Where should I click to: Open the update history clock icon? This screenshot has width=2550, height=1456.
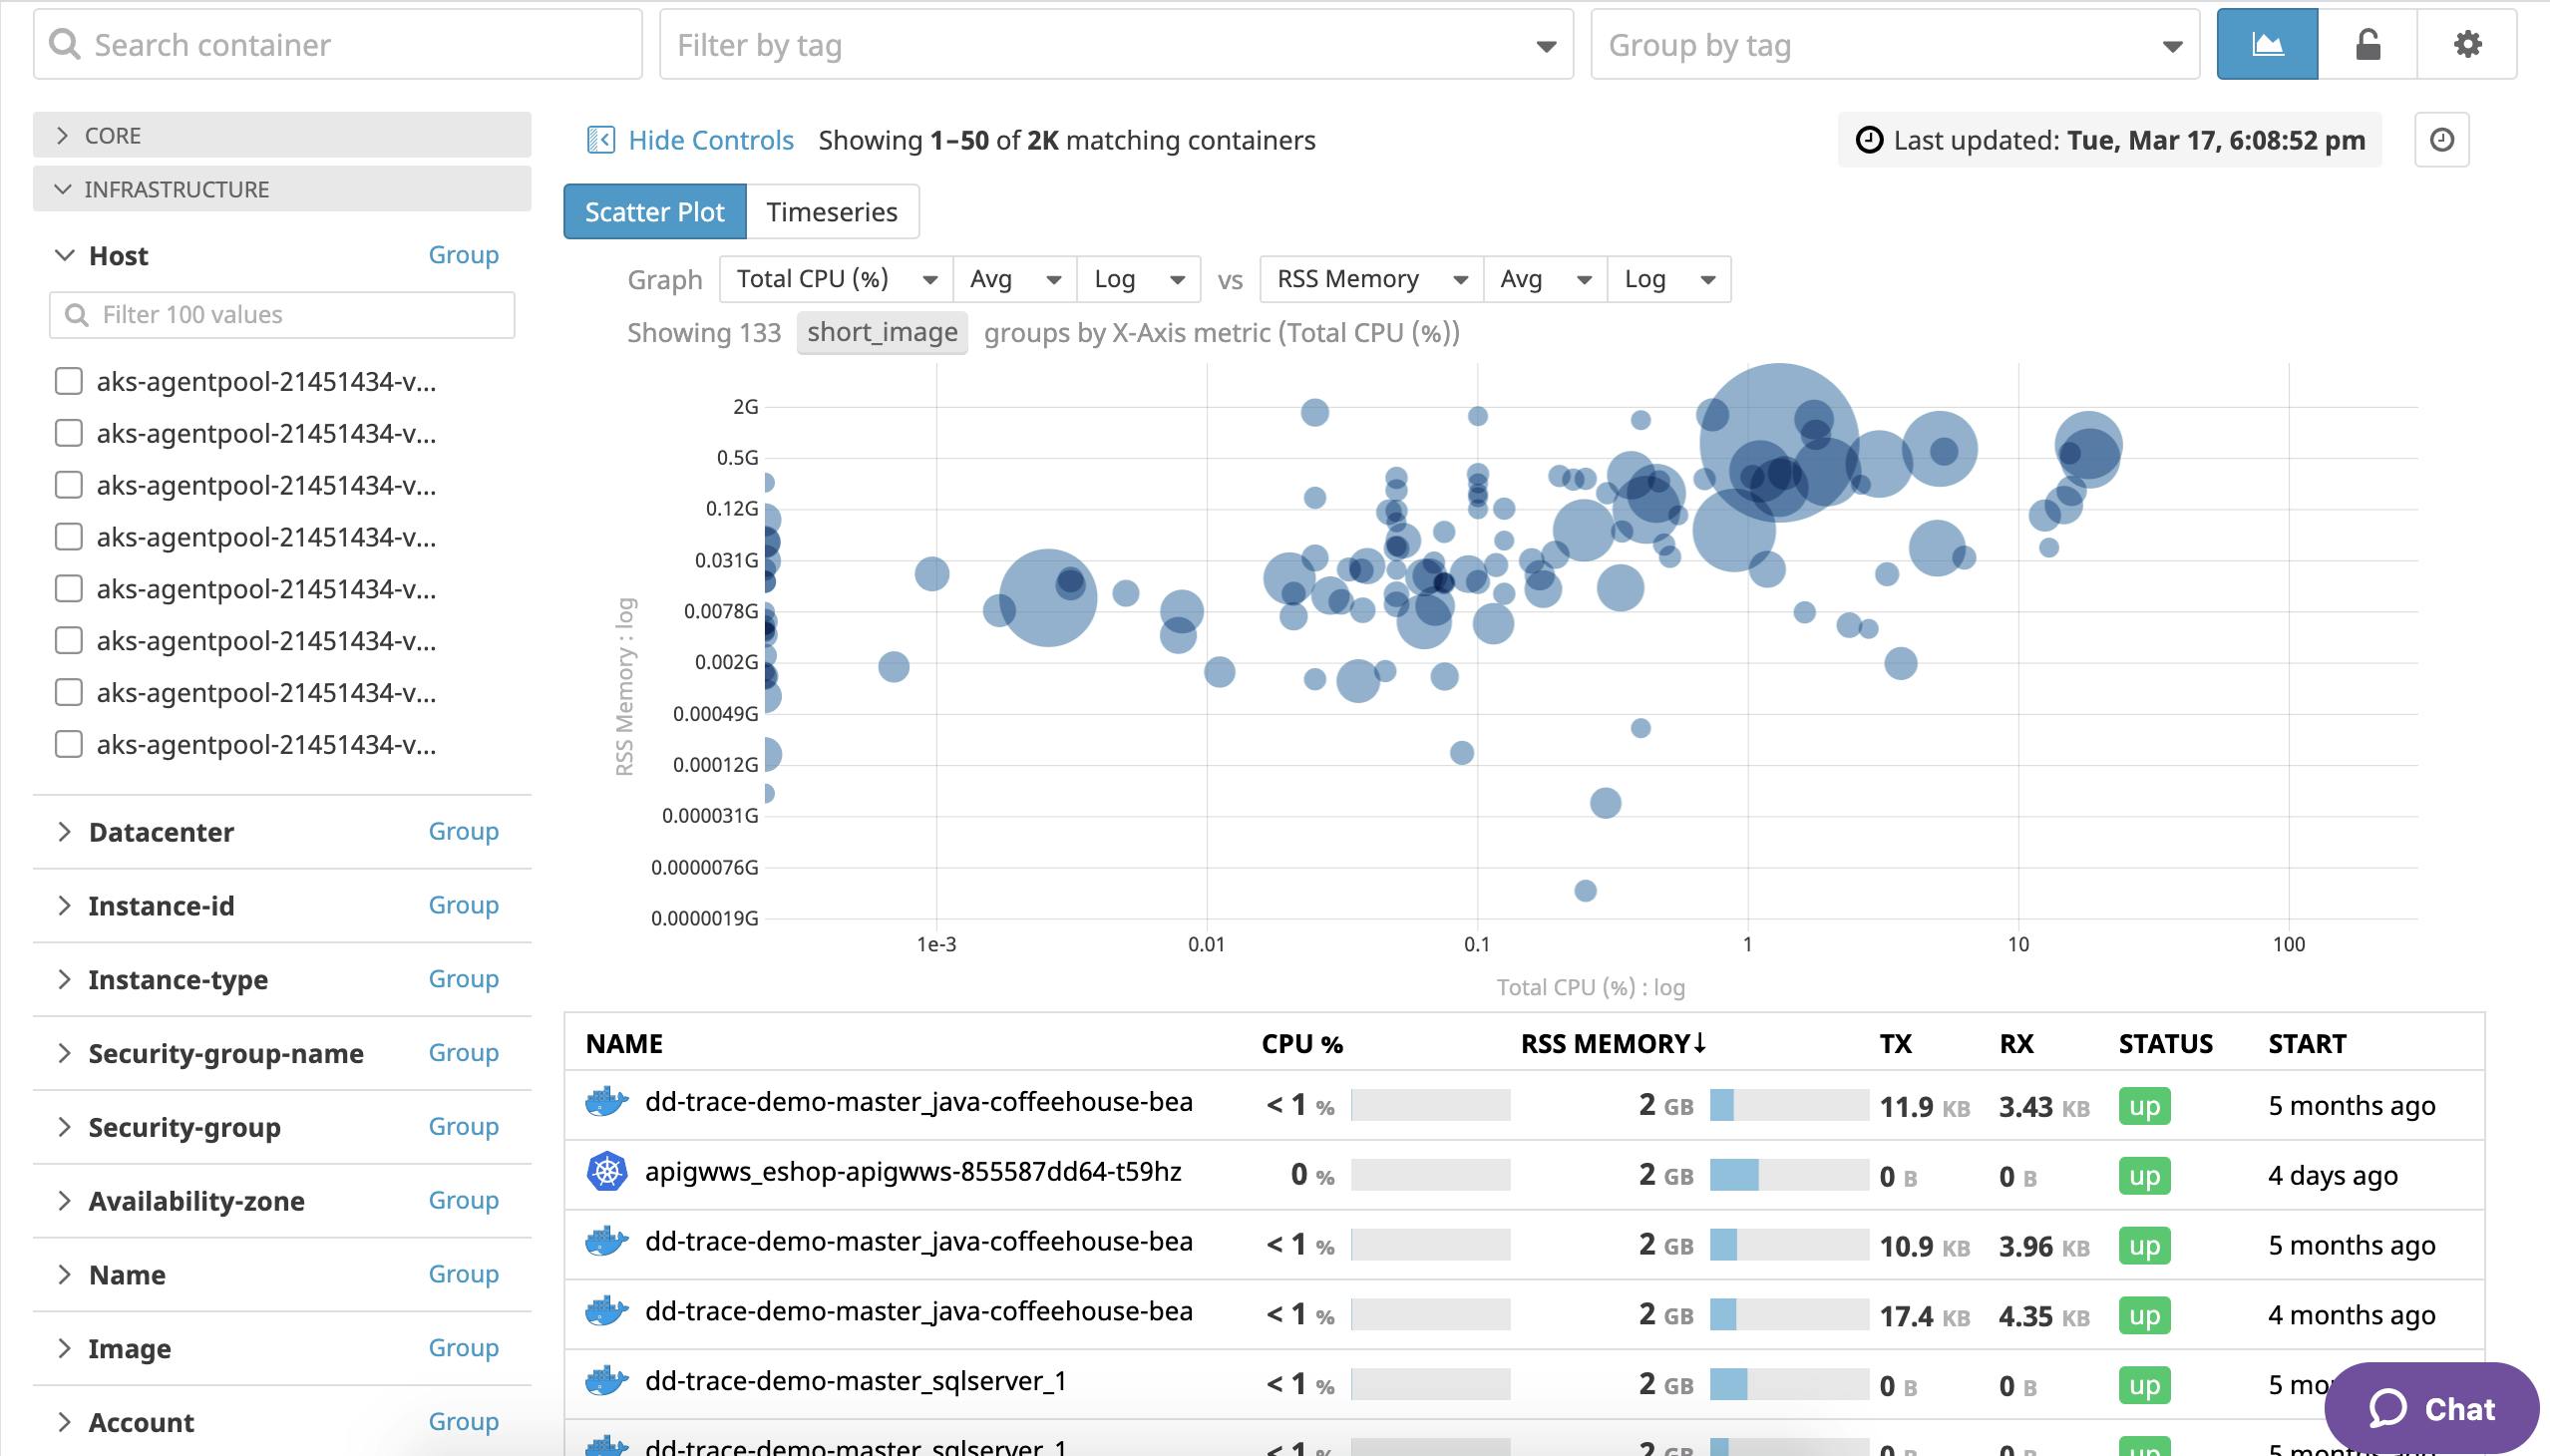click(2444, 139)
